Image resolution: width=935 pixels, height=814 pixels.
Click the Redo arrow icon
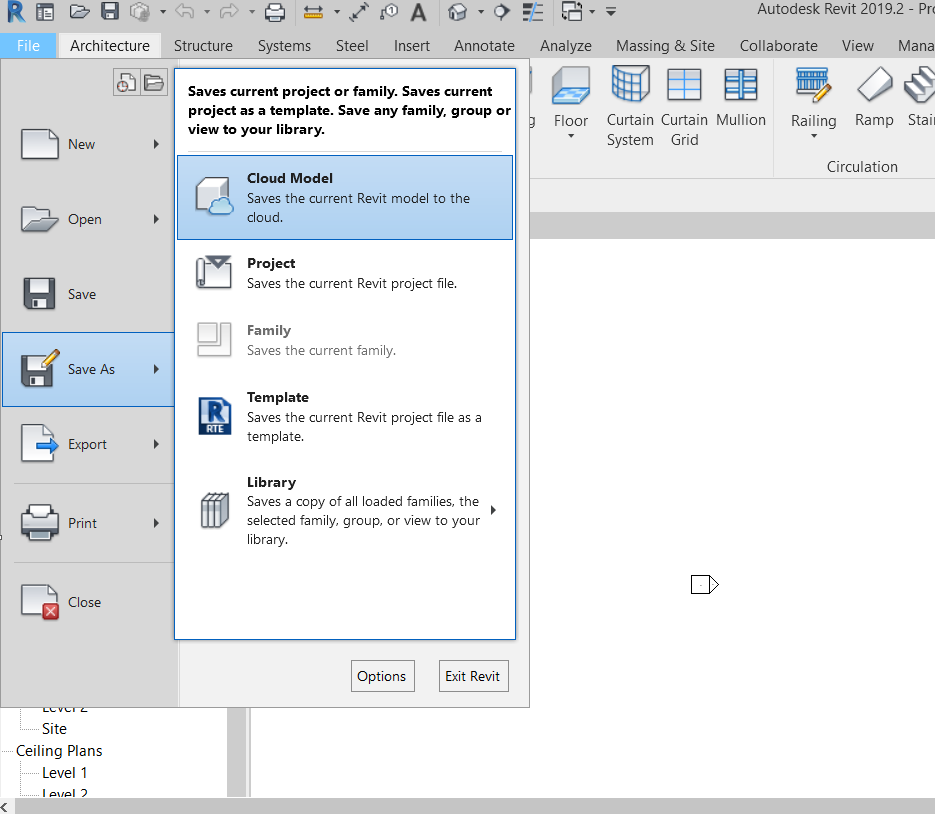229,11
